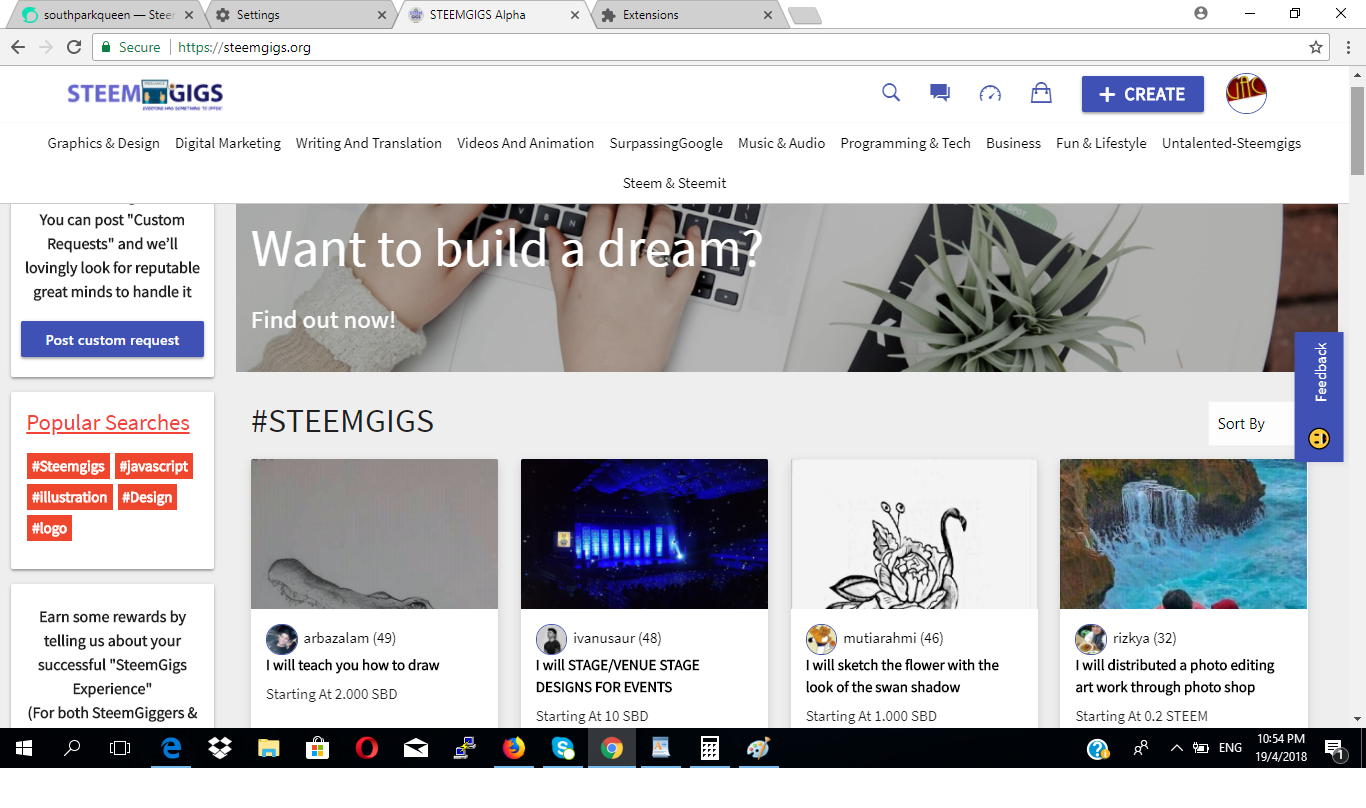Open the dashboard speedometer icon
This screenshot has width=1366, height=808.
tap(990, 94)
